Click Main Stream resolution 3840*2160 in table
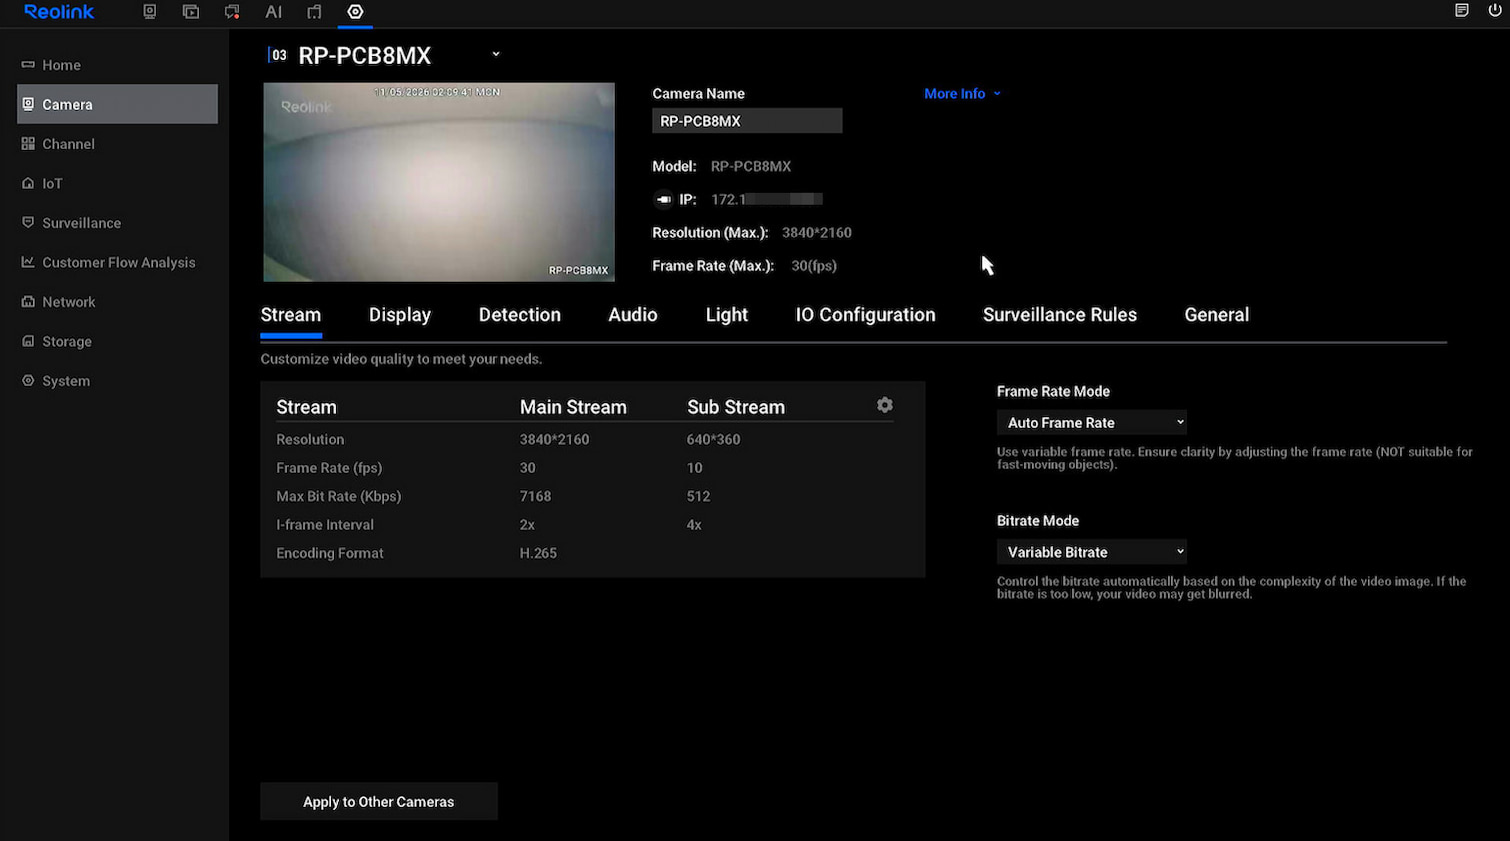Screen dimensions: 1510x841 pyautogui.click(x=554, y=439)
